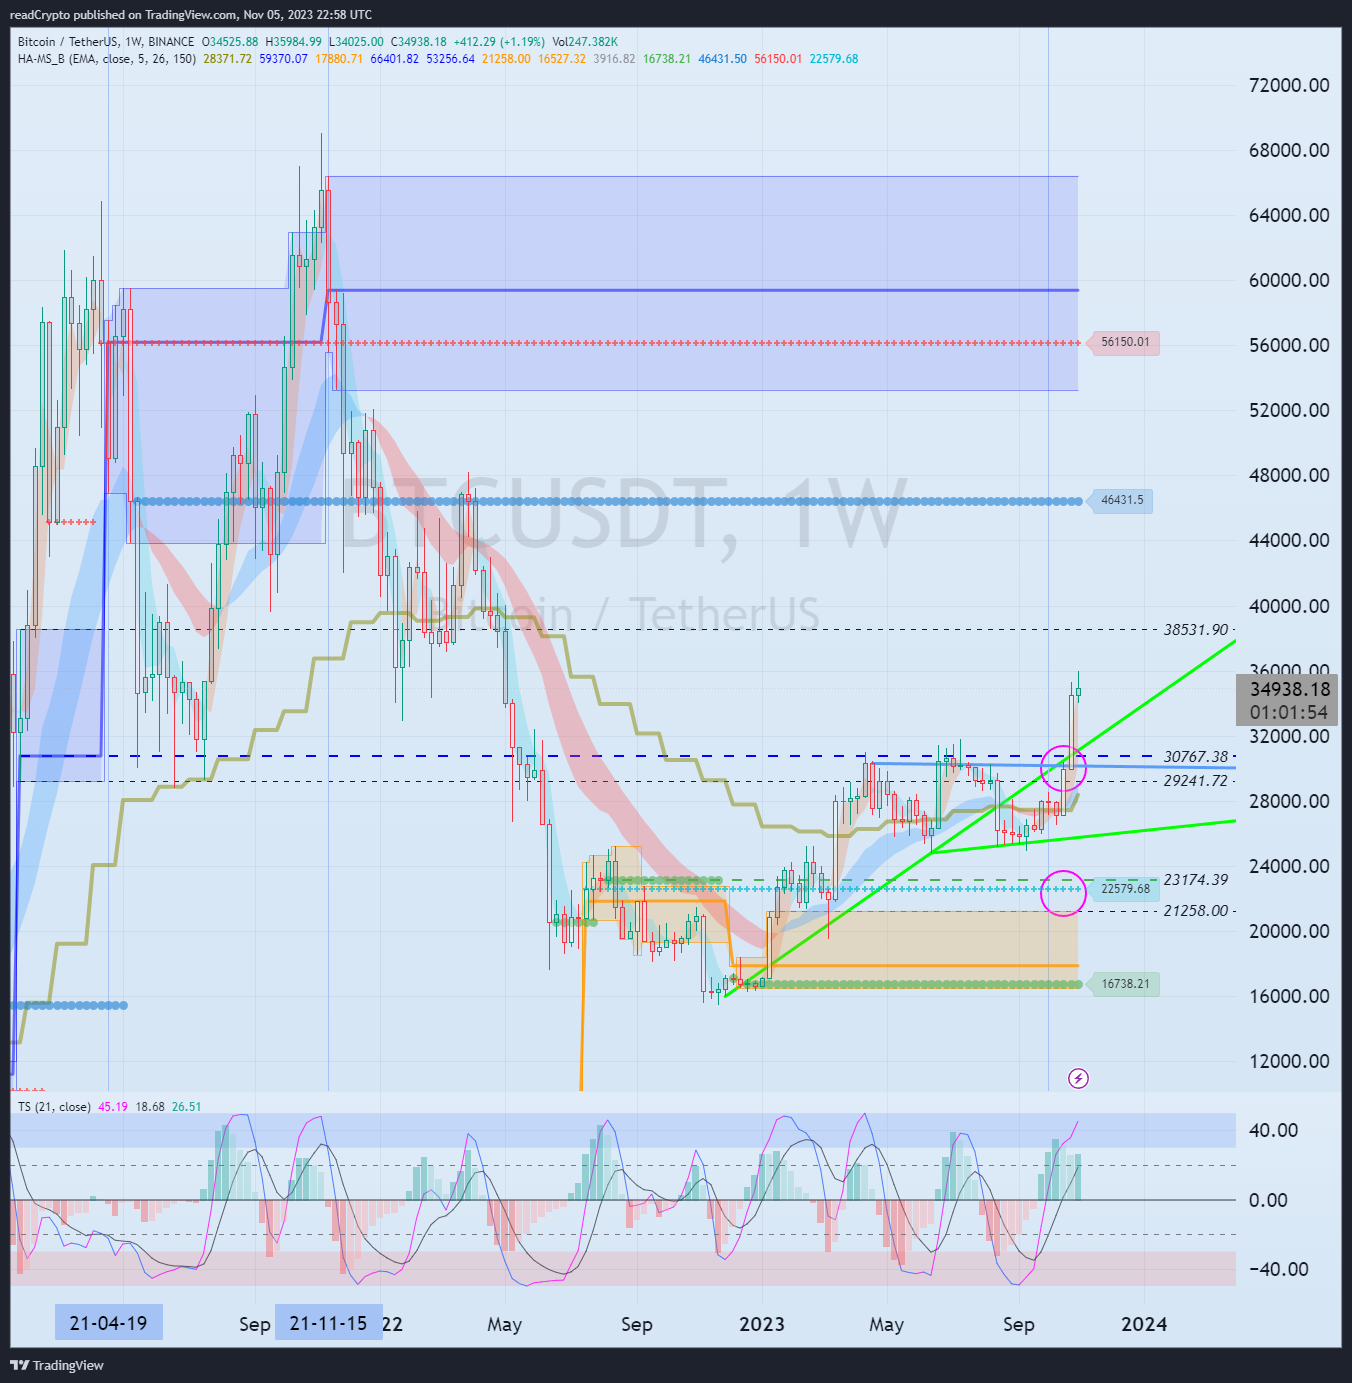Open the TradingView logo at bottom left
The height and width of the screenshot is (1383, 1352).
57,1365
